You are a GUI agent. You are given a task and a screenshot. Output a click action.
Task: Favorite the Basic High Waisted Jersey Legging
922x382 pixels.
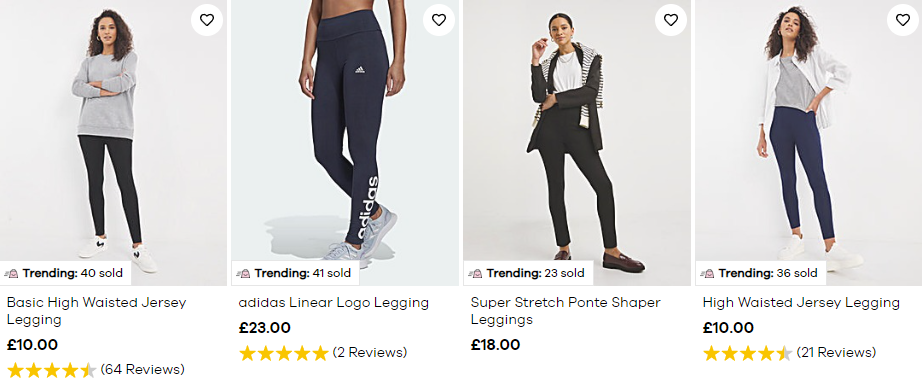click(207, 20)
